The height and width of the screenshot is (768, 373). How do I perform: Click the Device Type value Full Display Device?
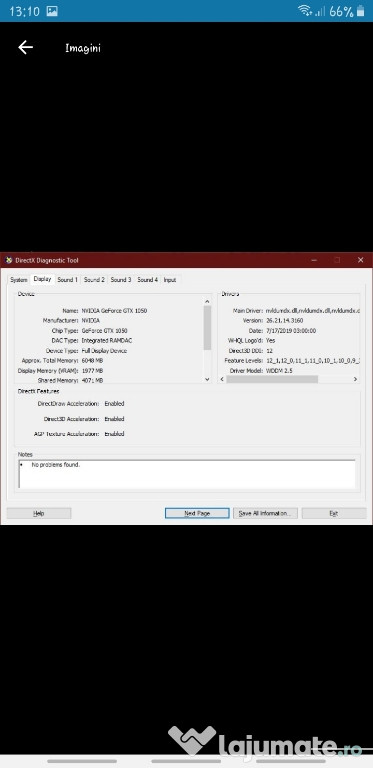(104, 351)
